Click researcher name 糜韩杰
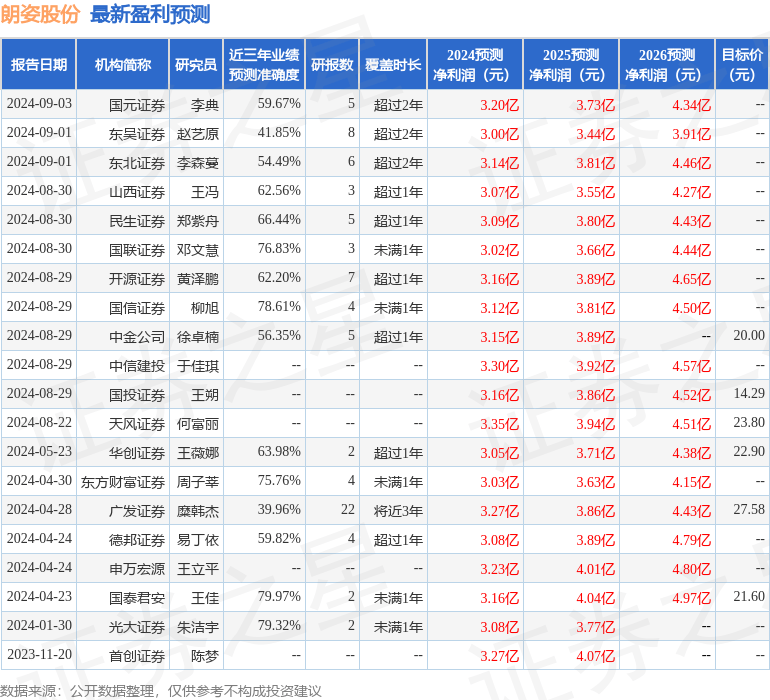 pyautogui.click(x=198, y=511)
